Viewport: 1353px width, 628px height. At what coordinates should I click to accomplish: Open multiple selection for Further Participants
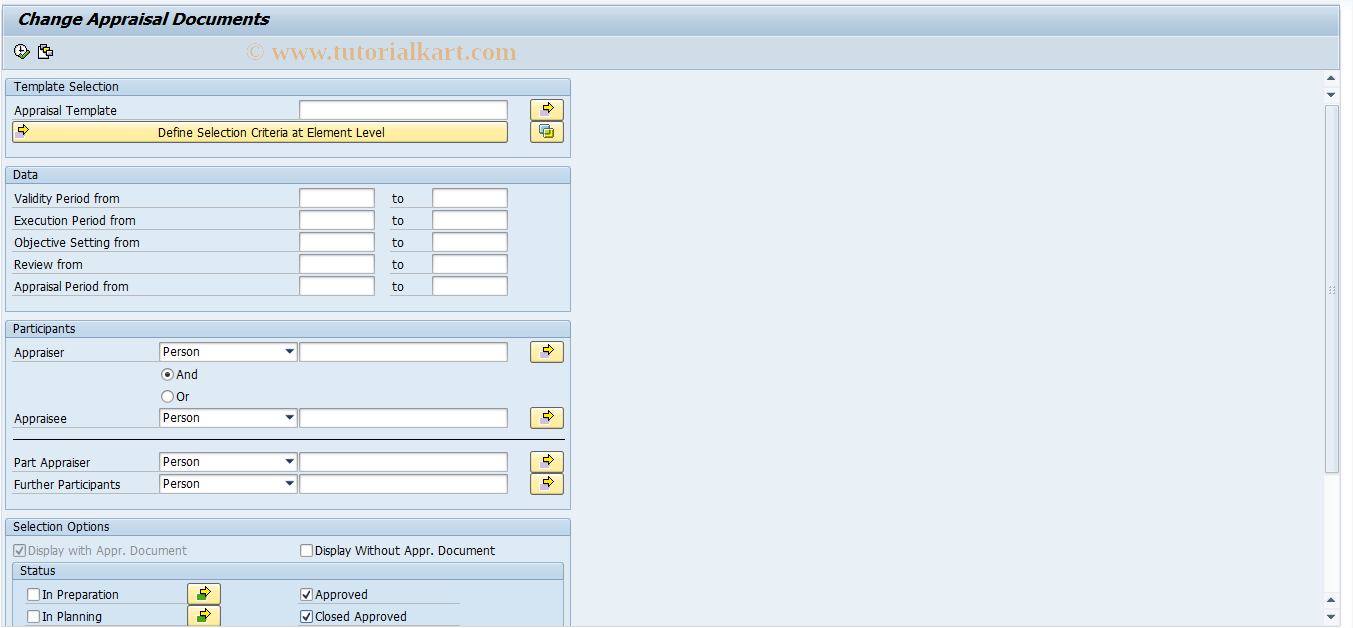[x=546, y=483]
